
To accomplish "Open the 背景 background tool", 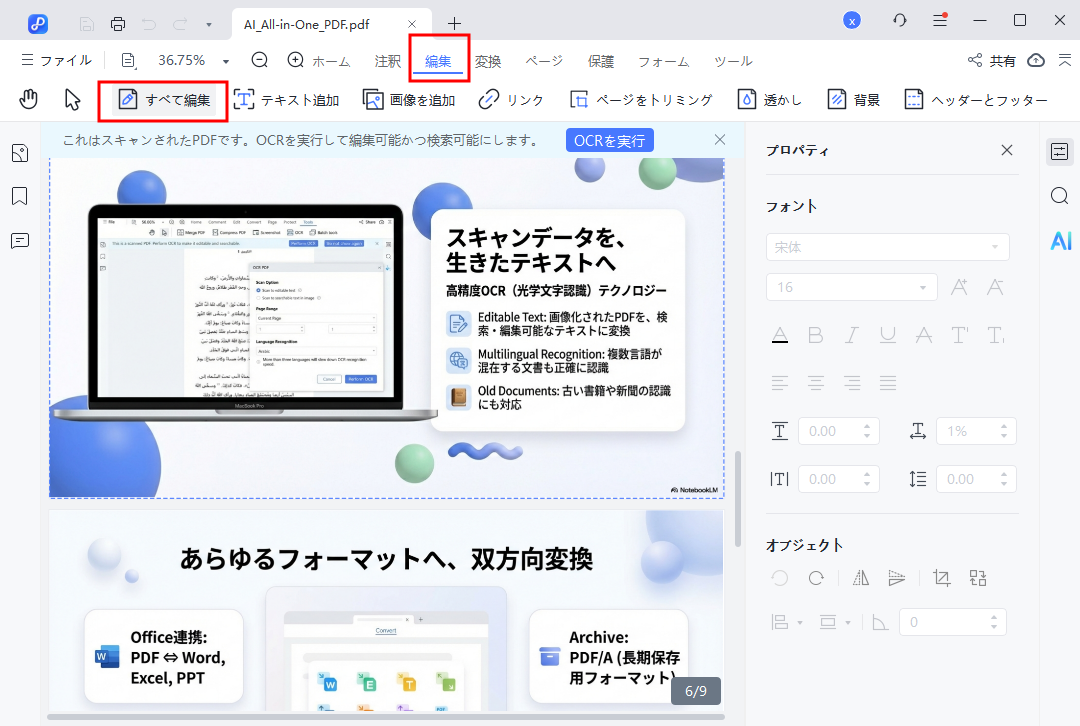I will coord(855,99).
